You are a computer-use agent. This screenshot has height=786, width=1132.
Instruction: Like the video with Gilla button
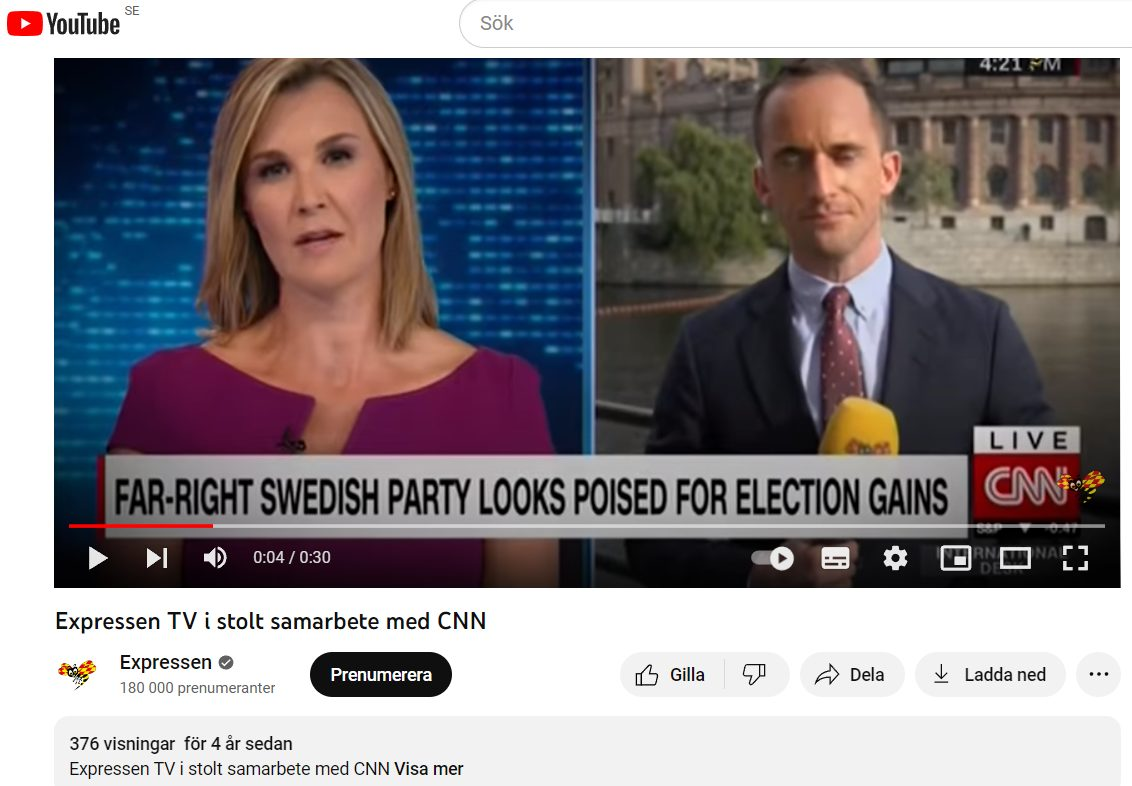(x=671, y=675)
